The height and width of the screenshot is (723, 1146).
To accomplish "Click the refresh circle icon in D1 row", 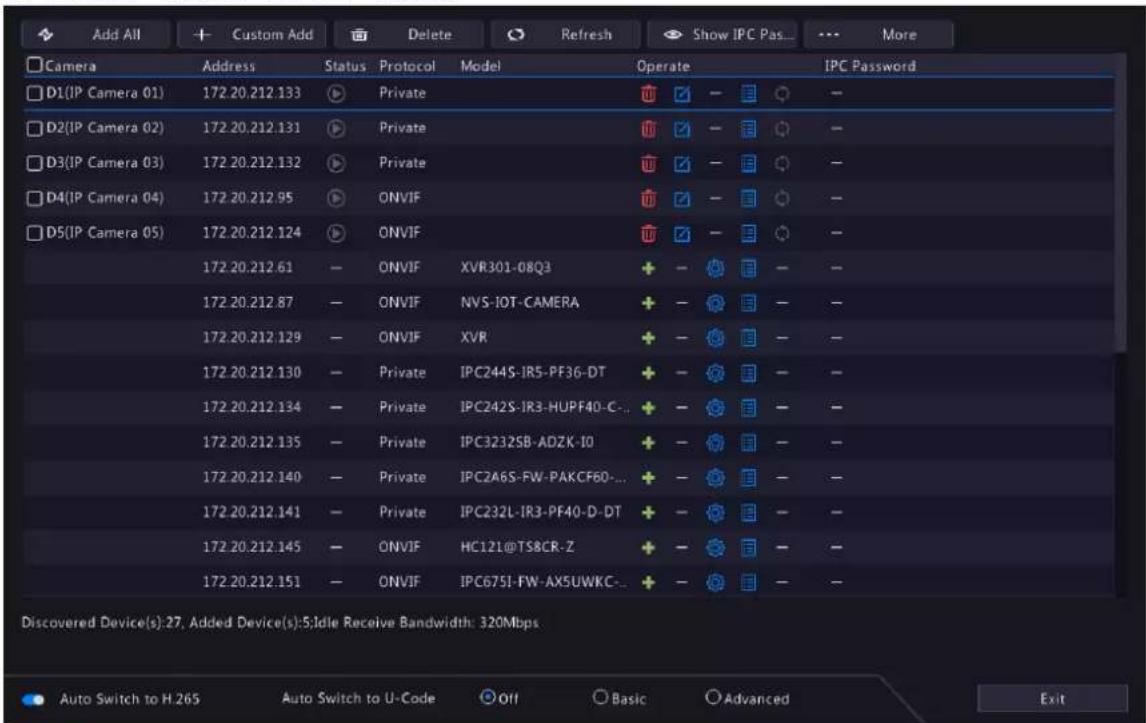I will pos(782,94).
